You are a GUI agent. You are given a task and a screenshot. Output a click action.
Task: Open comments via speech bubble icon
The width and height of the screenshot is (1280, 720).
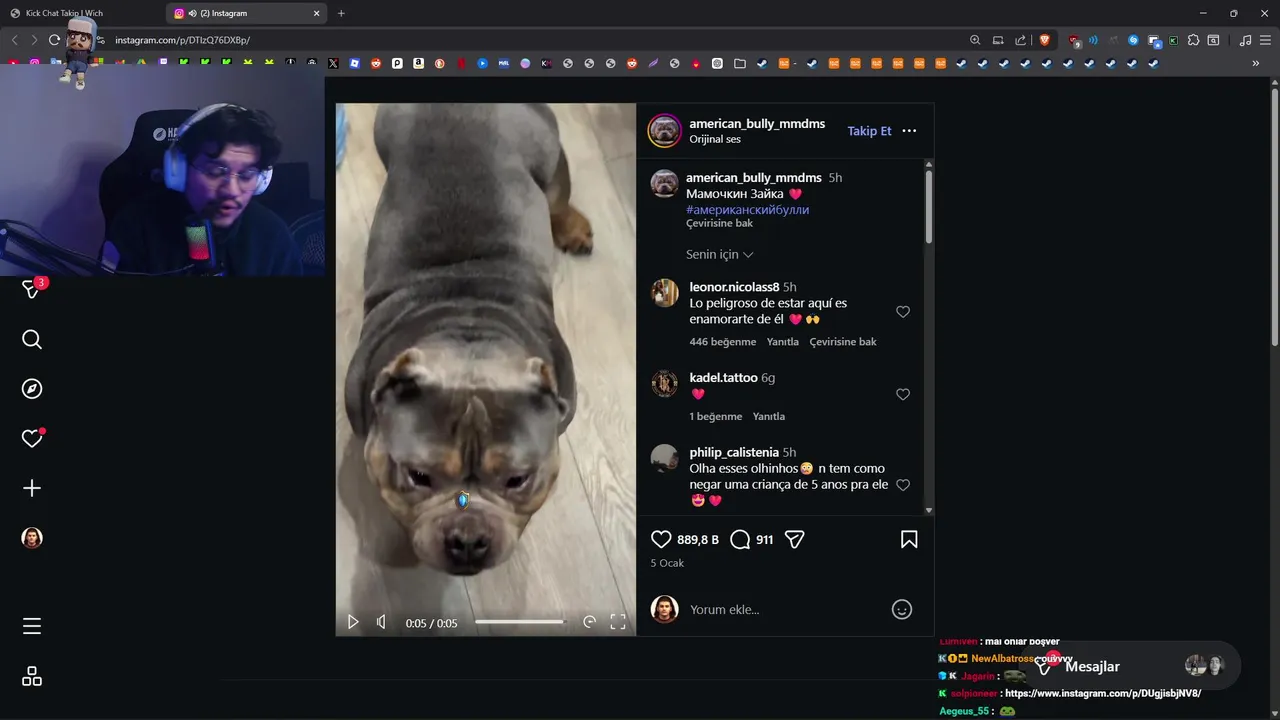coord(740,539)
